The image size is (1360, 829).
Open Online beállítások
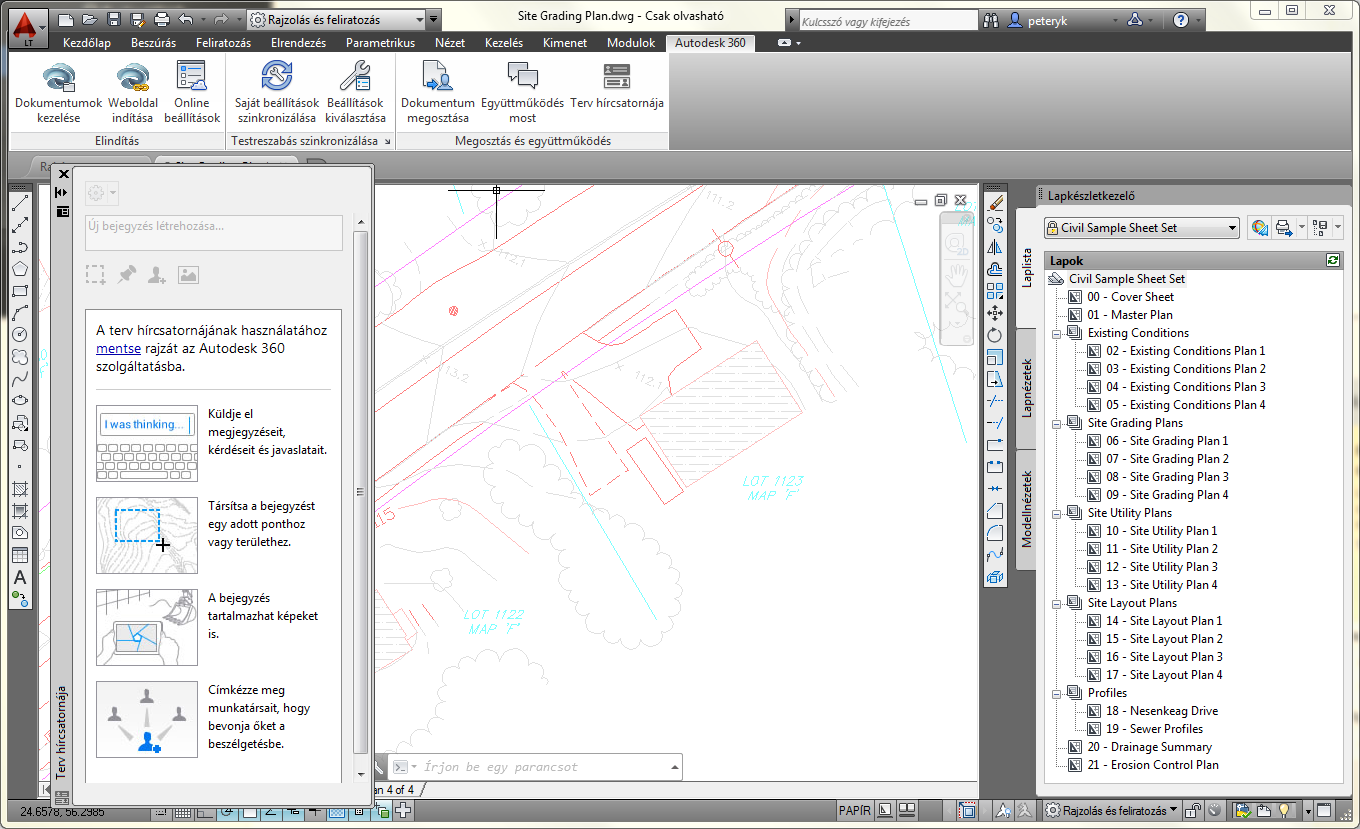point(191,93)
